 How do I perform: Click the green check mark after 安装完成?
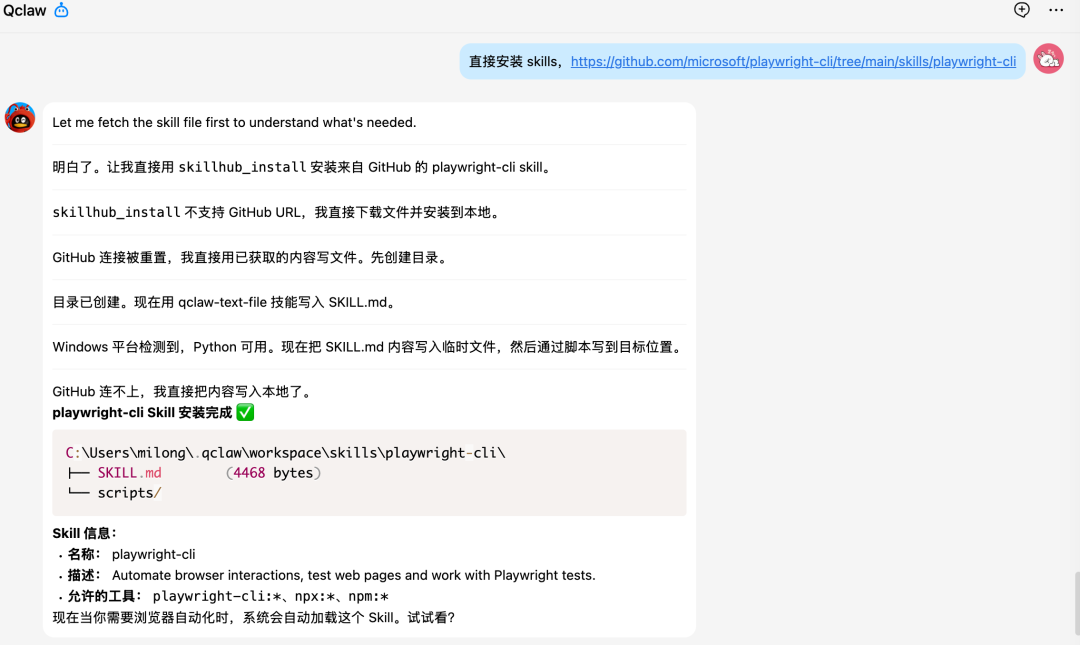click(x=245, y=412)
